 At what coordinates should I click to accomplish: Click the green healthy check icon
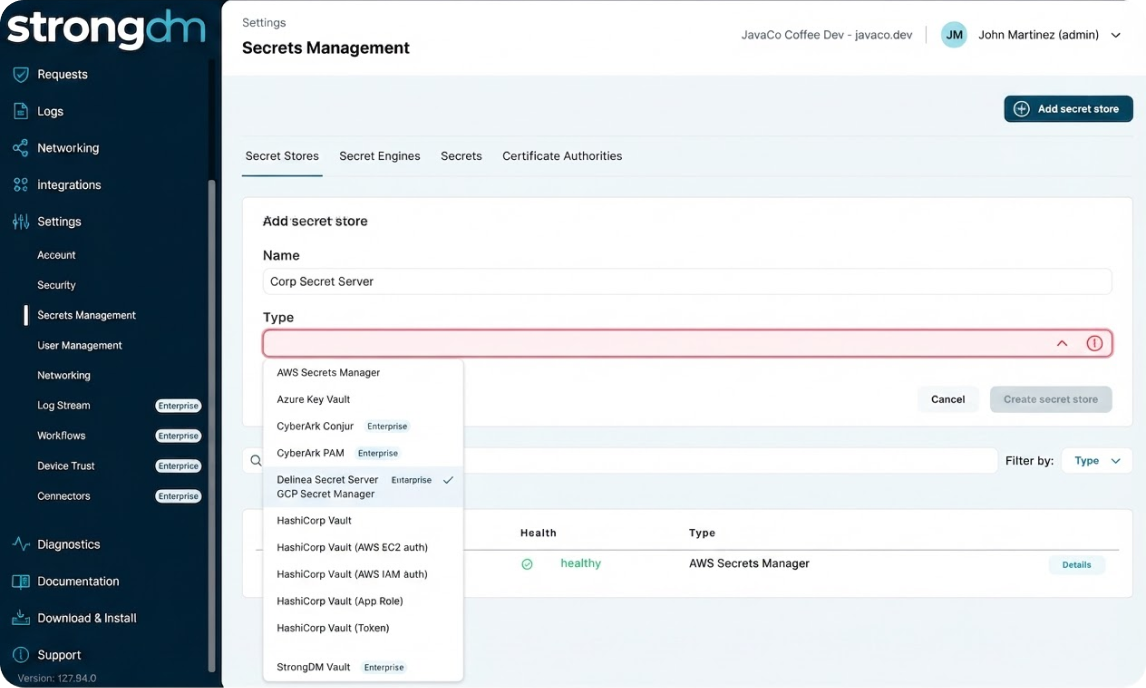(527, 564)
